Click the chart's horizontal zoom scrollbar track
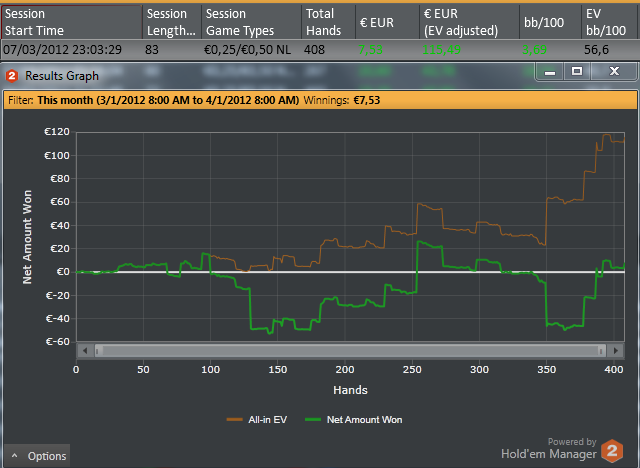This screenshot has width=640, height=468. click(350, 350)
